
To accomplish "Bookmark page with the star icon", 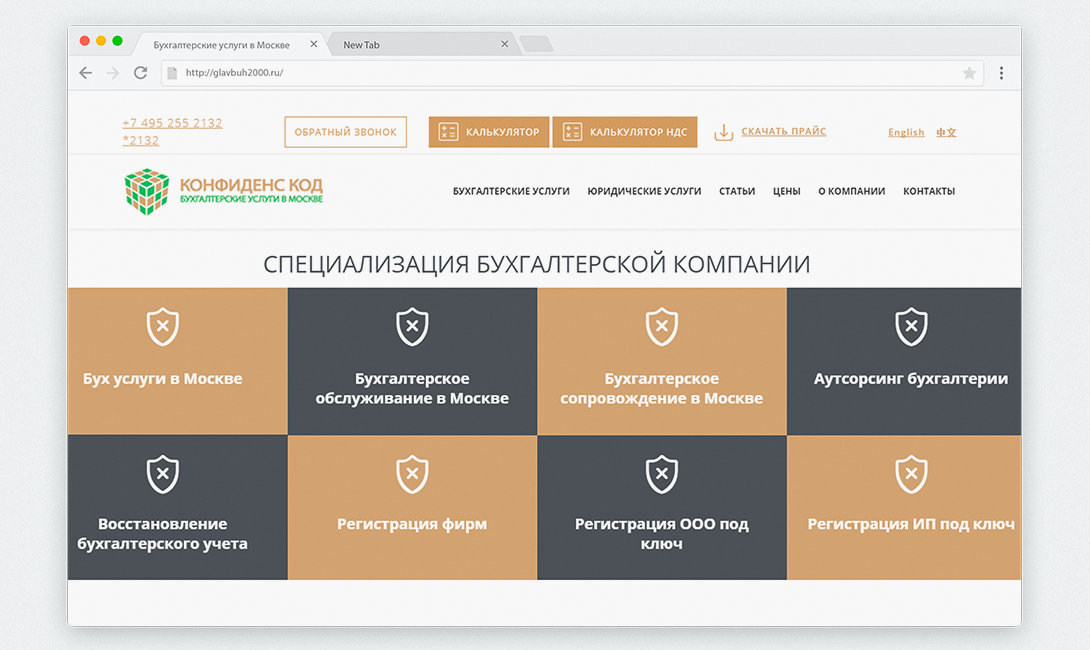I will [969, 73].
